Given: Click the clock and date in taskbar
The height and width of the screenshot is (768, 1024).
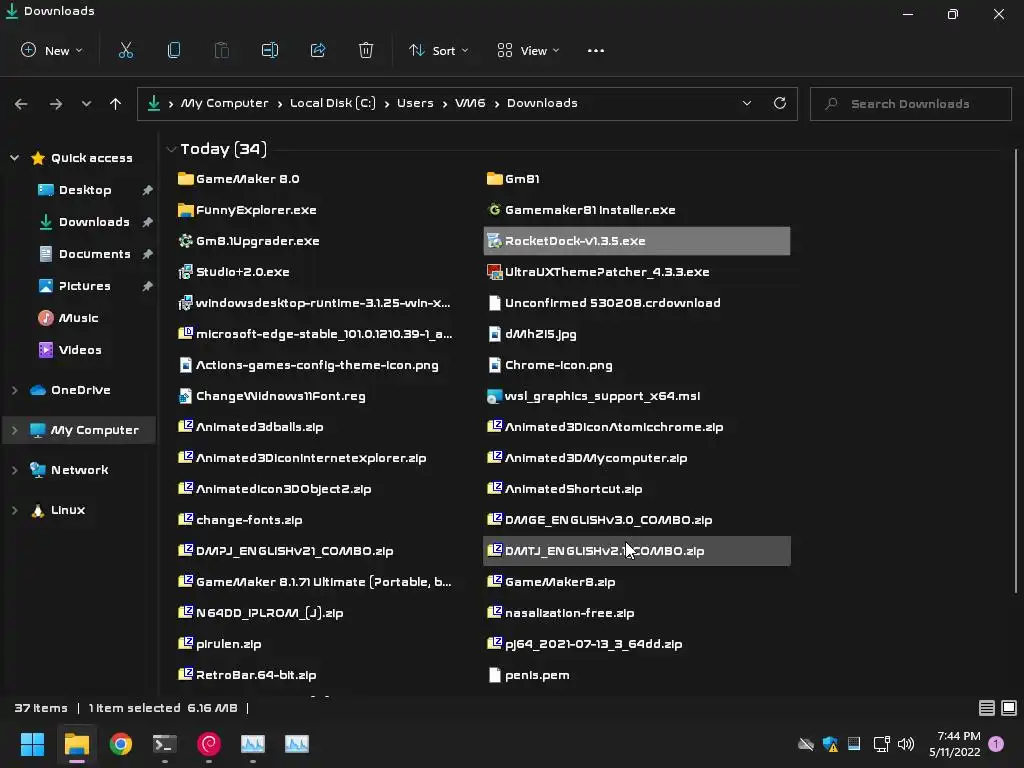Looking at the screenshot, I should point(954,744).
